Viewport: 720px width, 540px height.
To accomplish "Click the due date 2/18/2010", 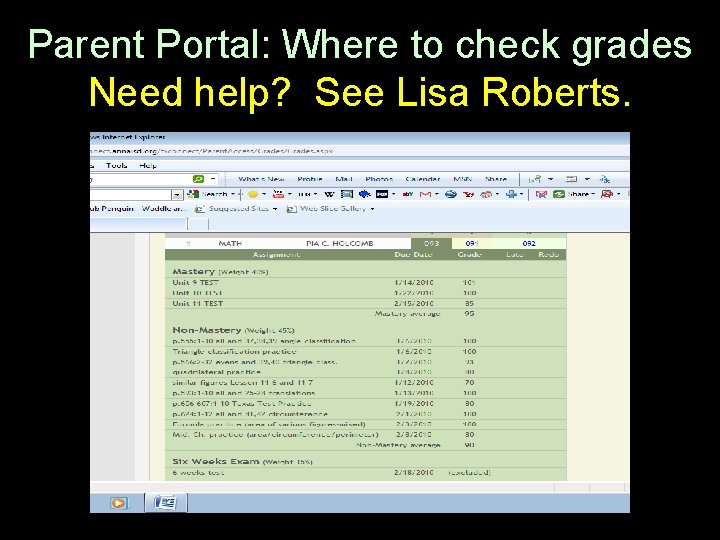I will [413, 472].
